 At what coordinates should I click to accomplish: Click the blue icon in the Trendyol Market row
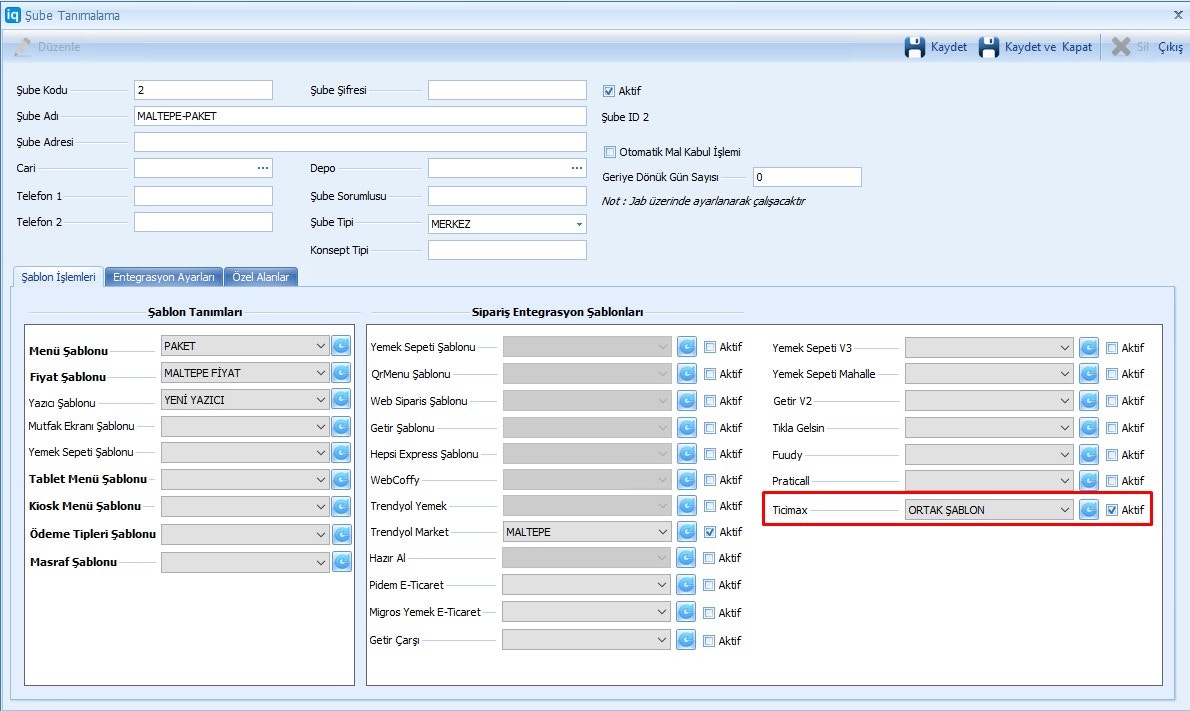click(x=687, y=532)
